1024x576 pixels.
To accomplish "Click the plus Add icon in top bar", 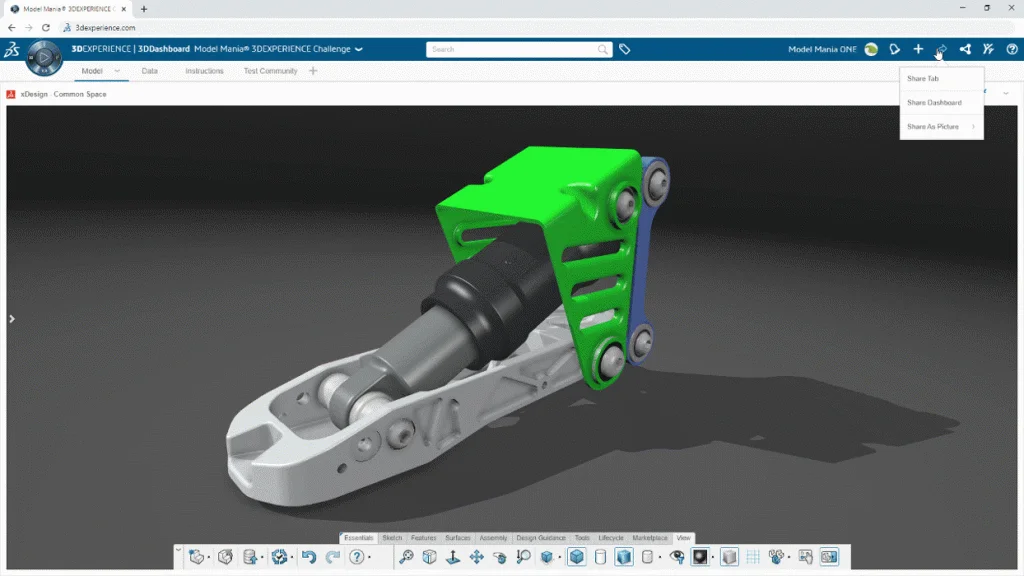I will pyautogui.click(x=918, y=49).
